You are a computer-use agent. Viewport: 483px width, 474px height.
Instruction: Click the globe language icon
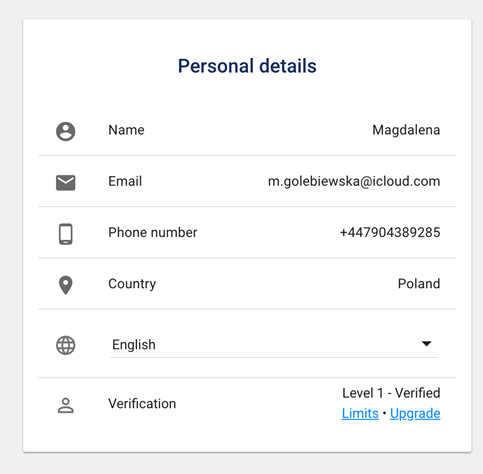click(x=65, y=345)
